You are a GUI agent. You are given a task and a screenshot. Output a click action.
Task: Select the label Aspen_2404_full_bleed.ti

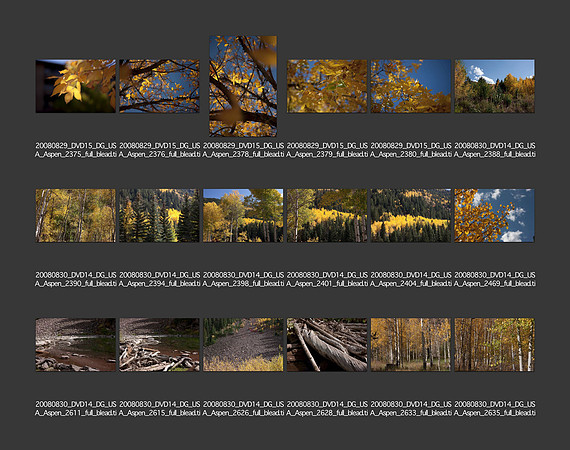coord(410,279)
